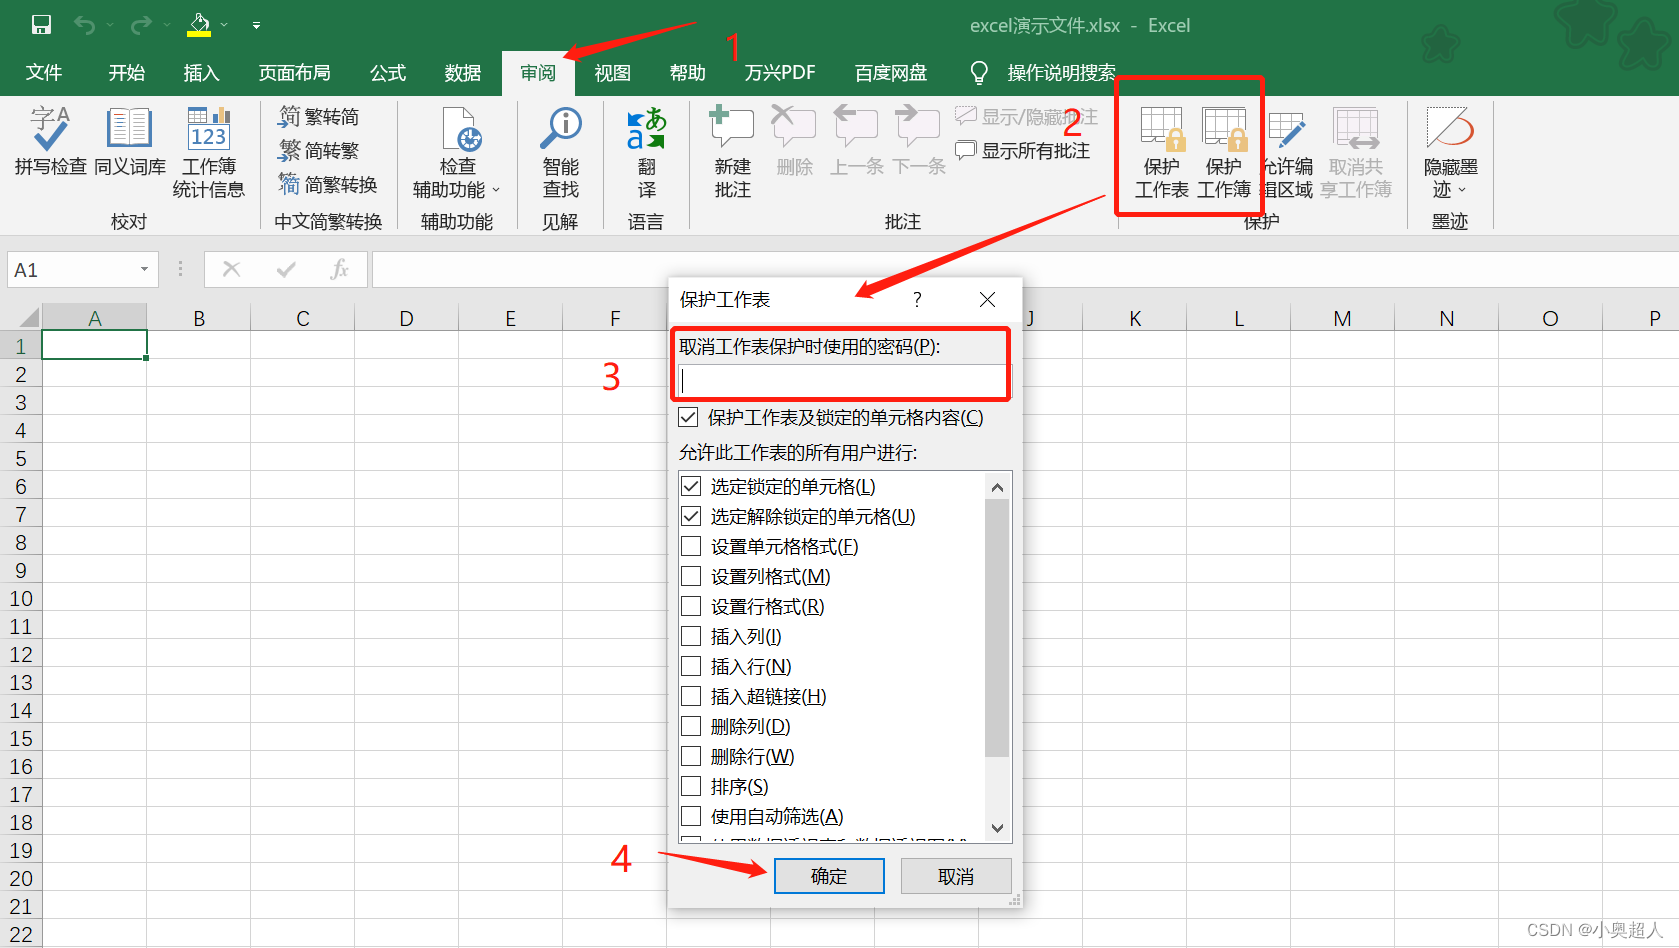Click the 确定 button in dialog
This screenshot has height=948, width=1679.
coord(829,876)
